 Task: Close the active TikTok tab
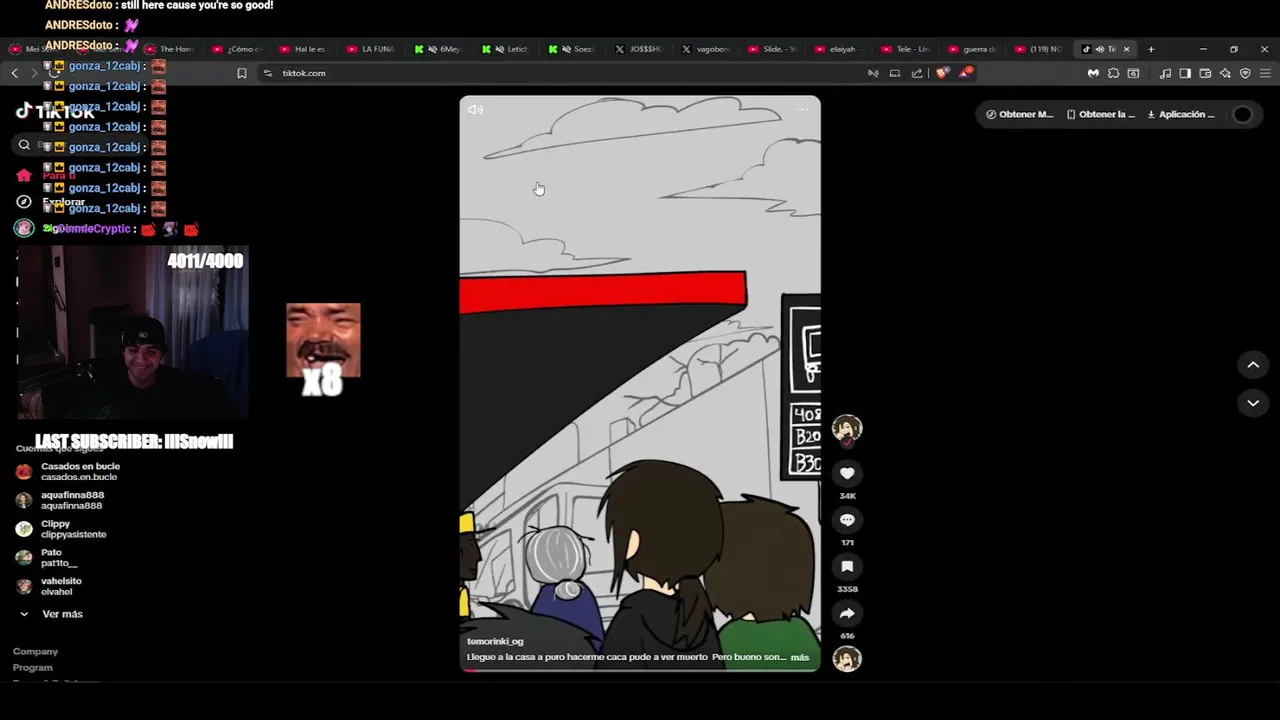pos(1126,49)
